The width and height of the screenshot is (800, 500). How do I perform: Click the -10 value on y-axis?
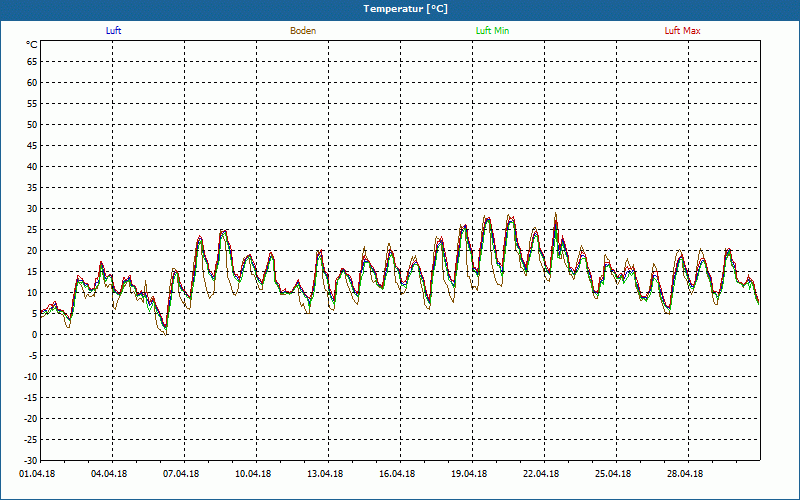pyautogui.click(x=31, y=377)
